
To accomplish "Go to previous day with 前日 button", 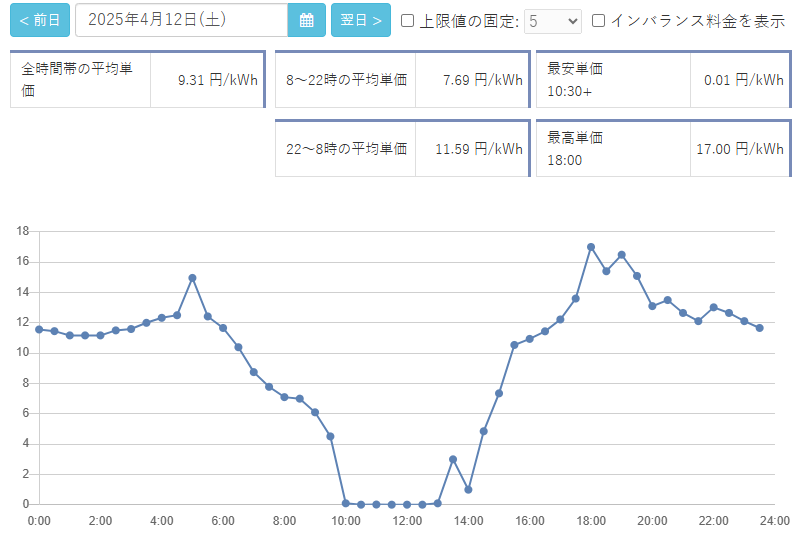I will [x=40, y=20].
